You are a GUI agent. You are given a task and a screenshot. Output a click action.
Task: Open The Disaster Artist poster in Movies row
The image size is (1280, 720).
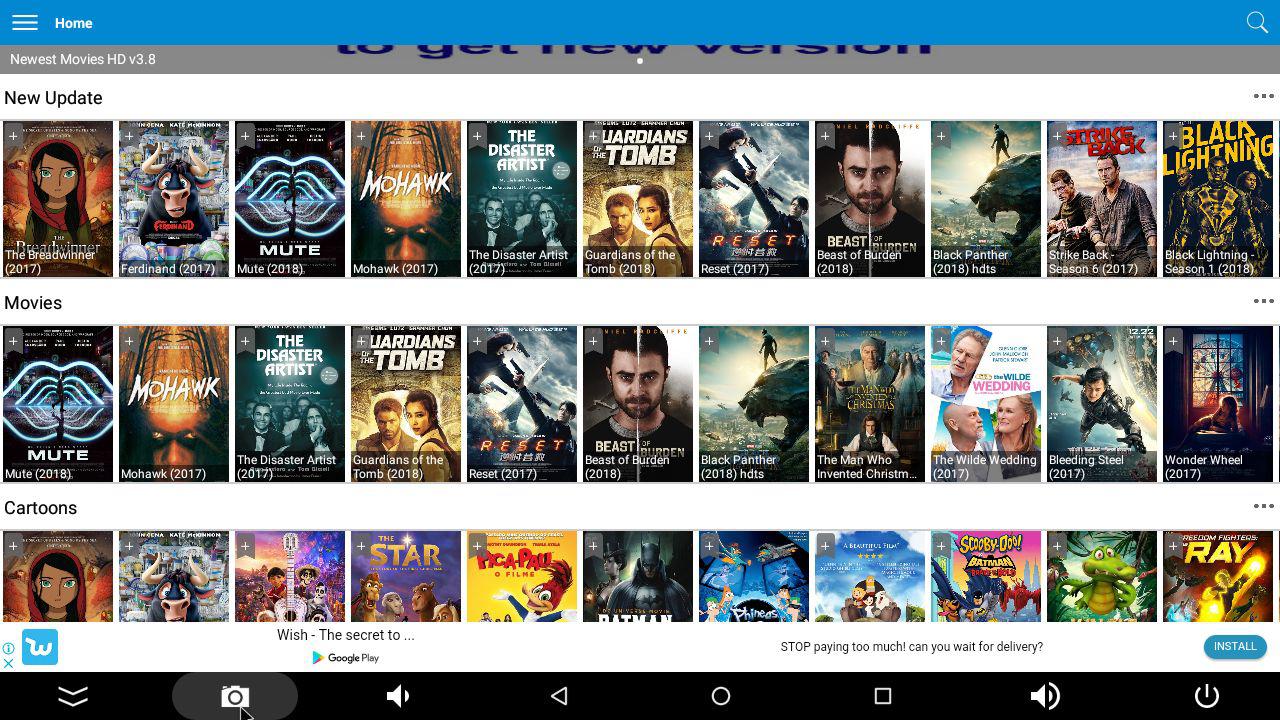(290, 404)
